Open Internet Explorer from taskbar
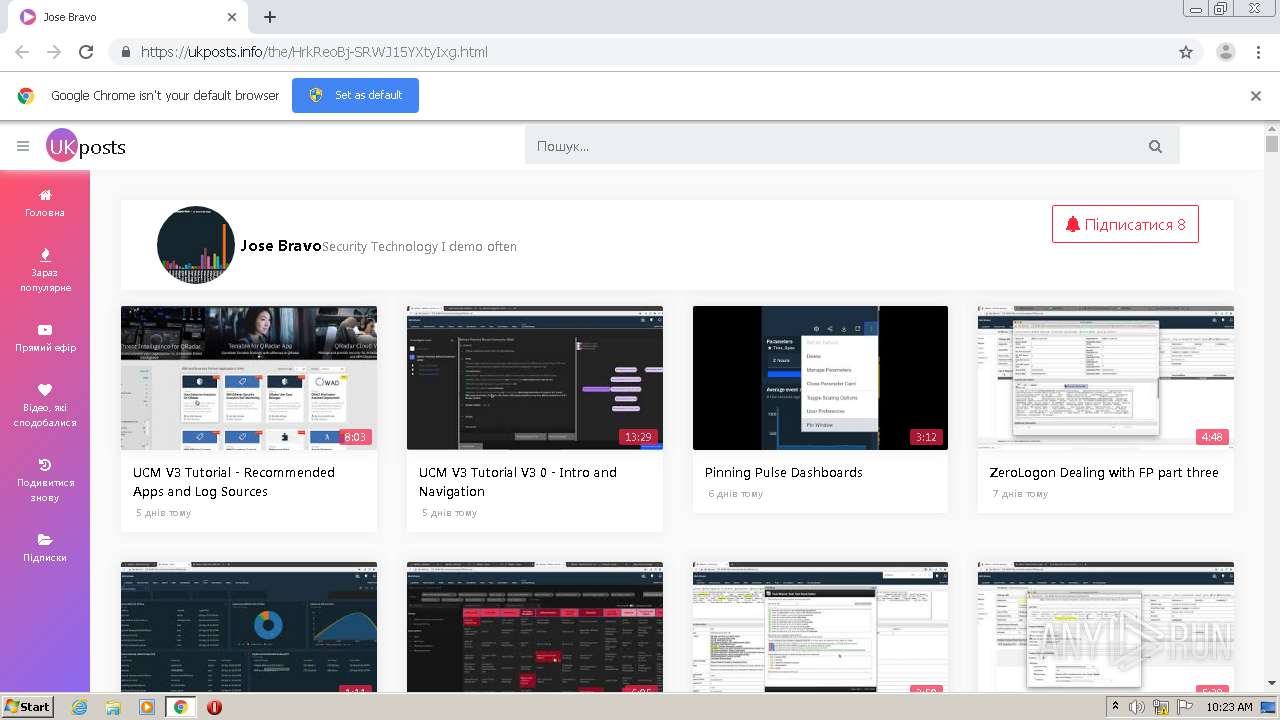 80,707
